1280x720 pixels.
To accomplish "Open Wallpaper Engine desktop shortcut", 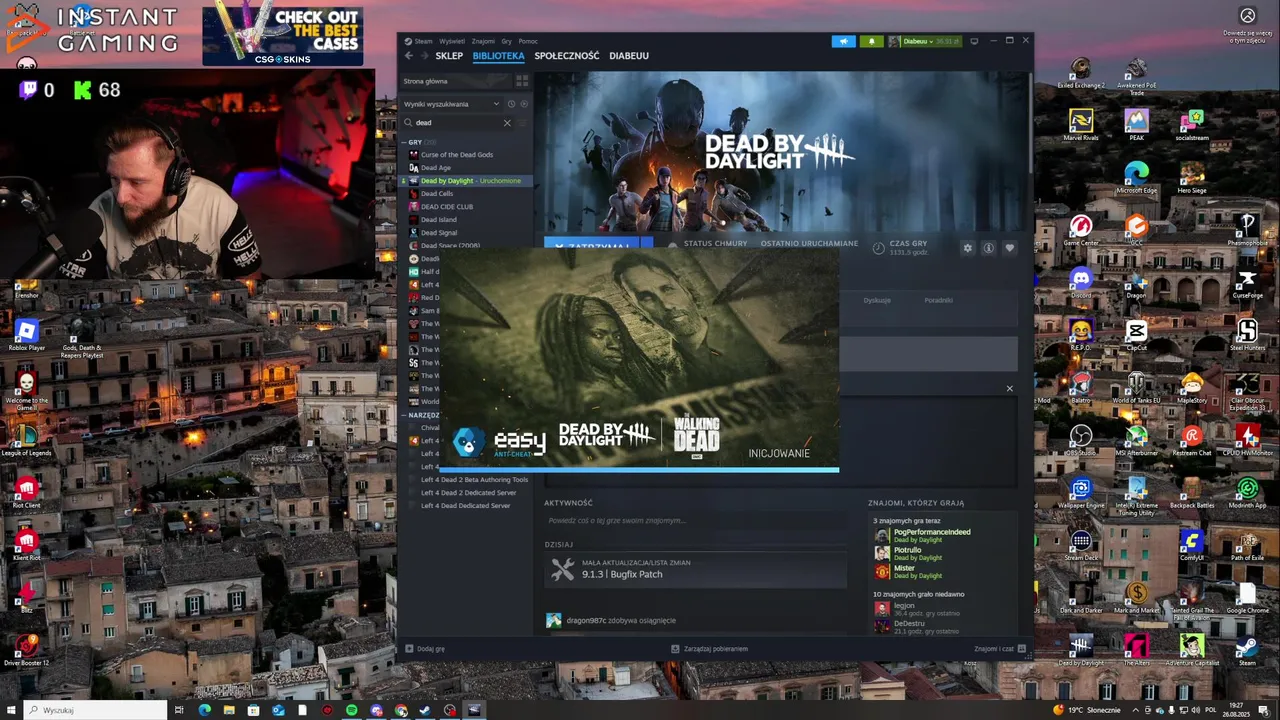I will pos(1081,492).
